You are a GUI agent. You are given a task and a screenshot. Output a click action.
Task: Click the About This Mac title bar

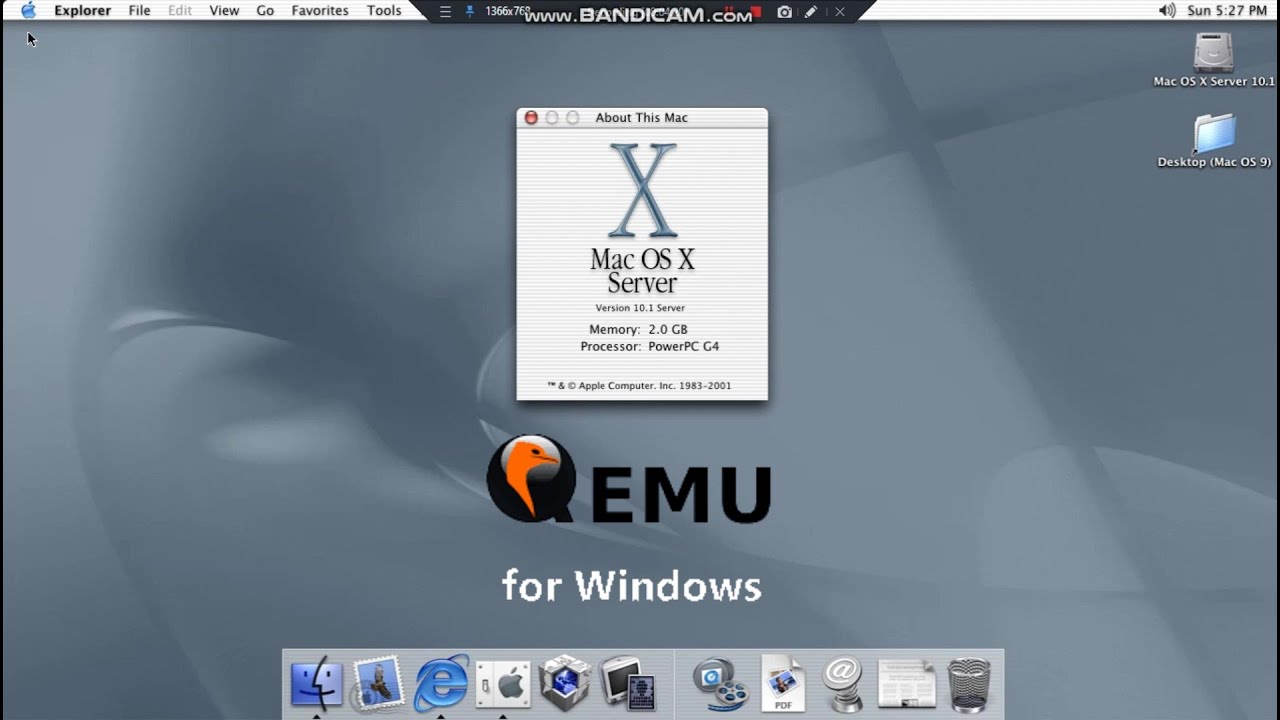tap(642, 117)
